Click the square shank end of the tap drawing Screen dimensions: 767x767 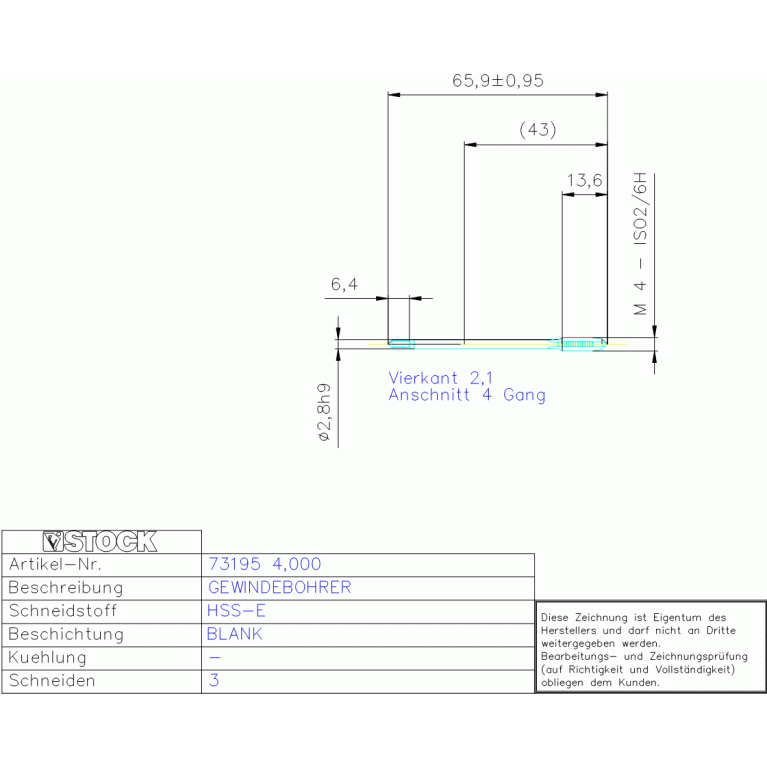(x=401, y=344)
